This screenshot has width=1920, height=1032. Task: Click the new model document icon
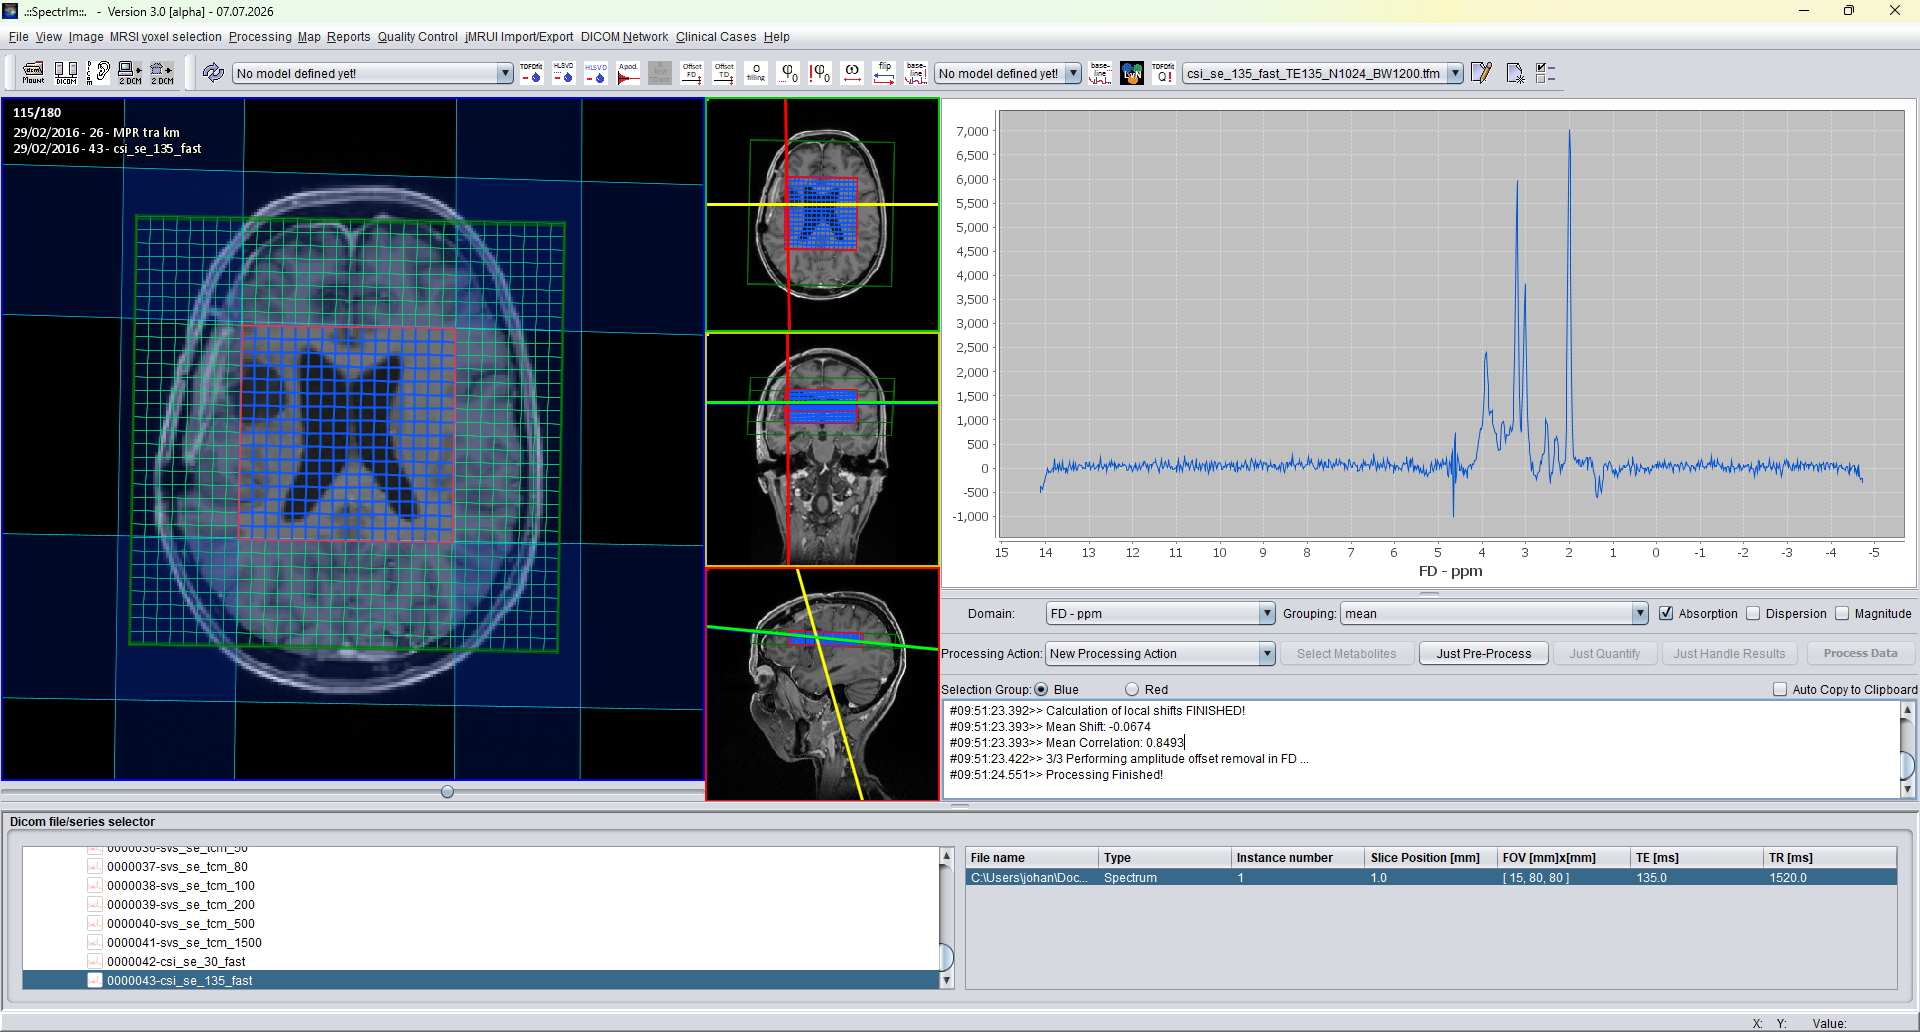coord(1514,73)
